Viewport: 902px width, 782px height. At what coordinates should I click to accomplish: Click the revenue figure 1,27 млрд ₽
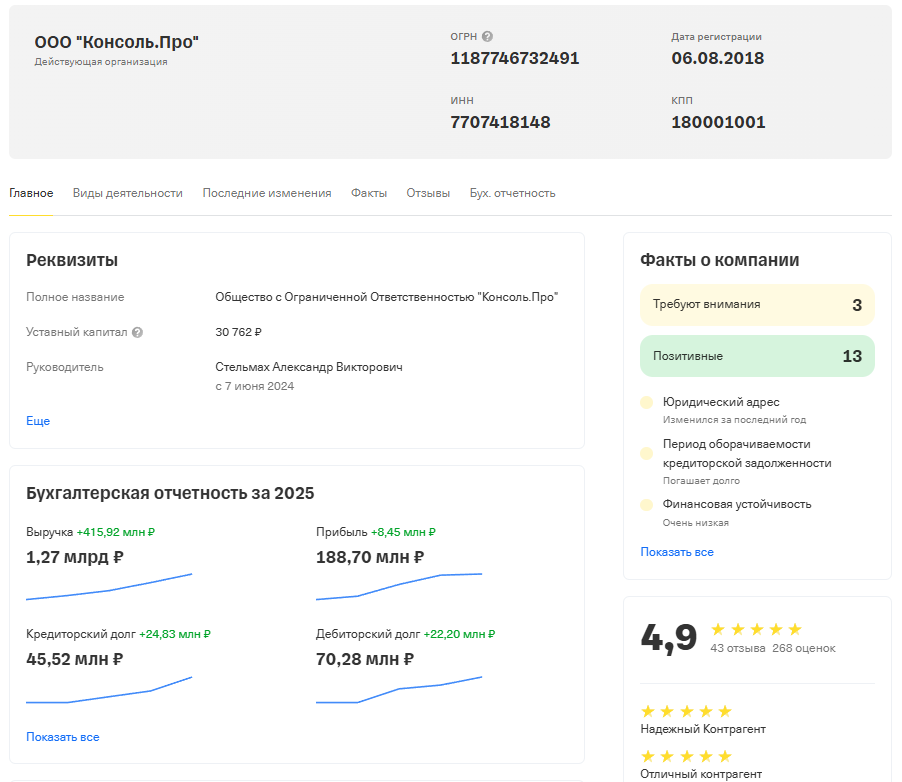tap(75, 557)
